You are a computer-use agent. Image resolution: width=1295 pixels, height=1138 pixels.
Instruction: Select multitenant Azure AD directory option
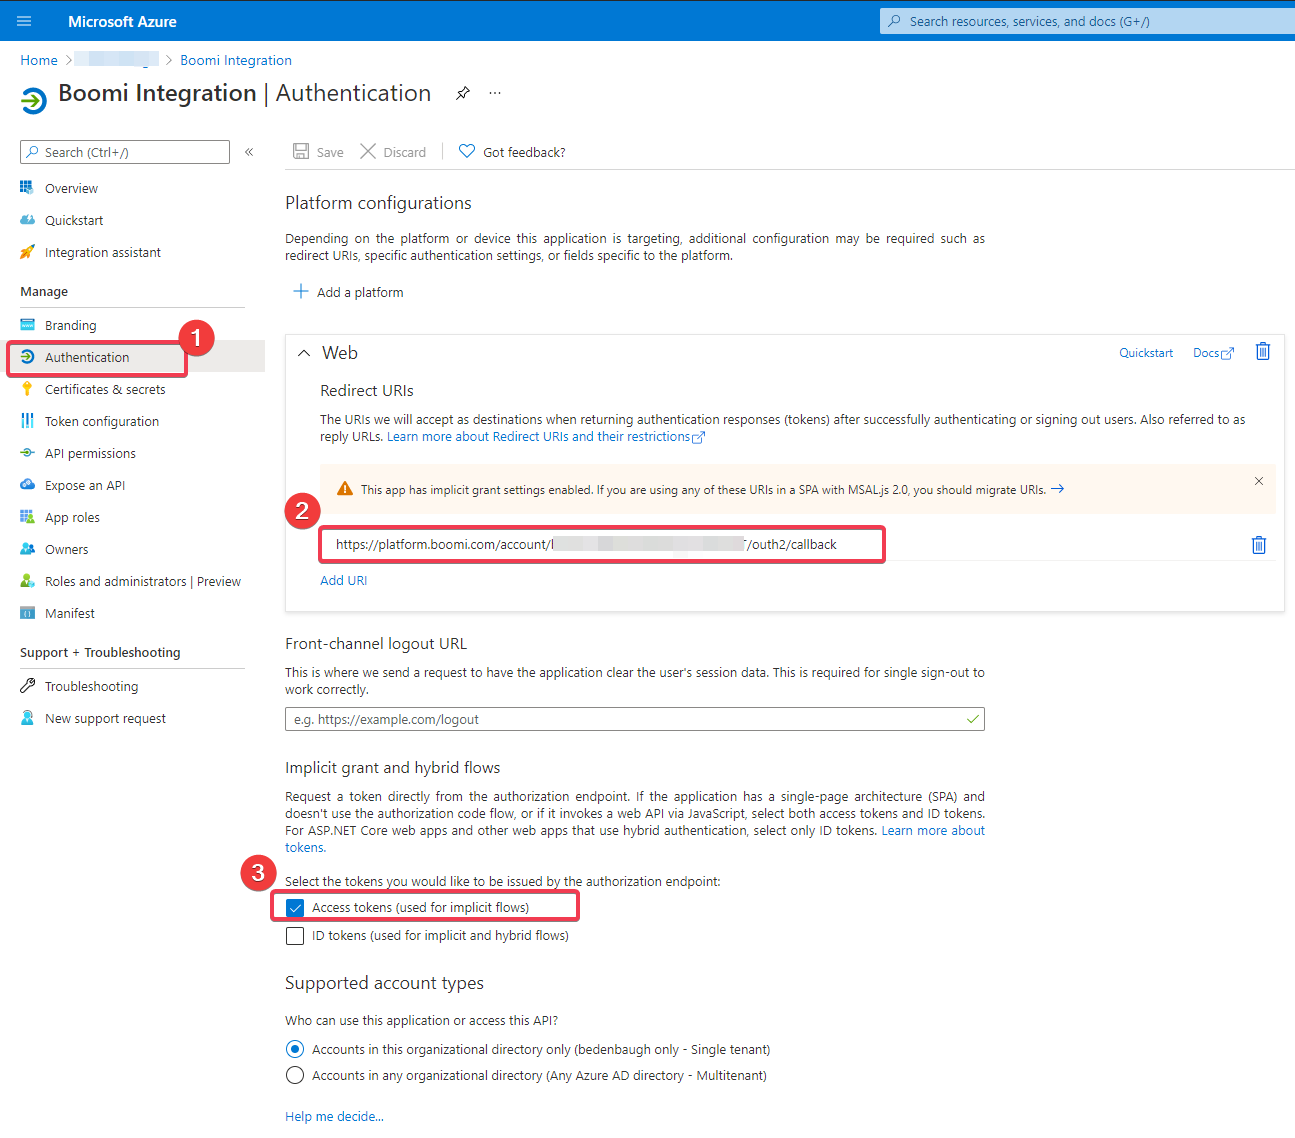point(295,1075)
